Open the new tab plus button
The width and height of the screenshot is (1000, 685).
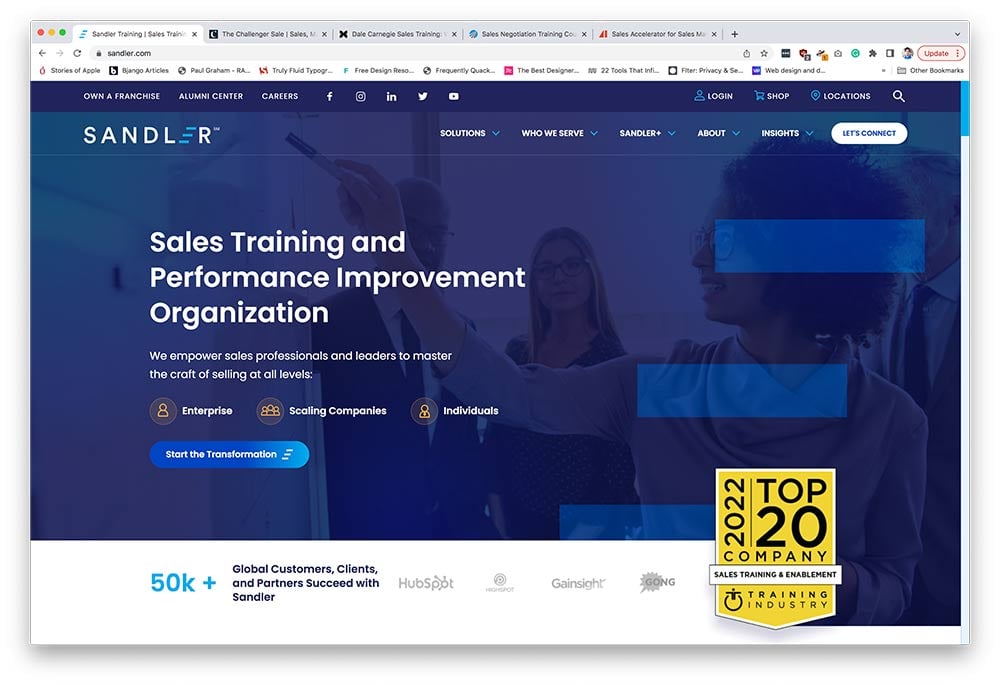[x=735, y=34]
